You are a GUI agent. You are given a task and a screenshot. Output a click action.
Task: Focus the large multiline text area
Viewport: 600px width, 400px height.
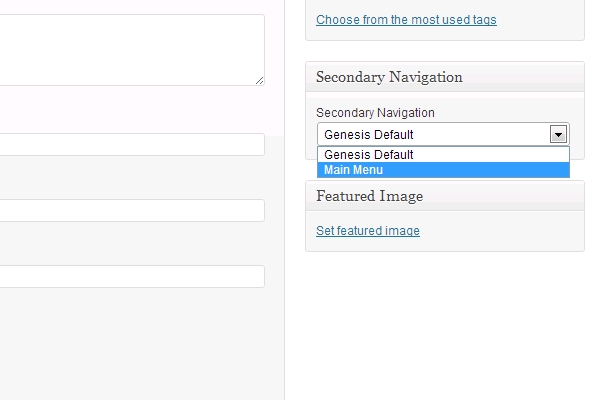click(132, 50)
